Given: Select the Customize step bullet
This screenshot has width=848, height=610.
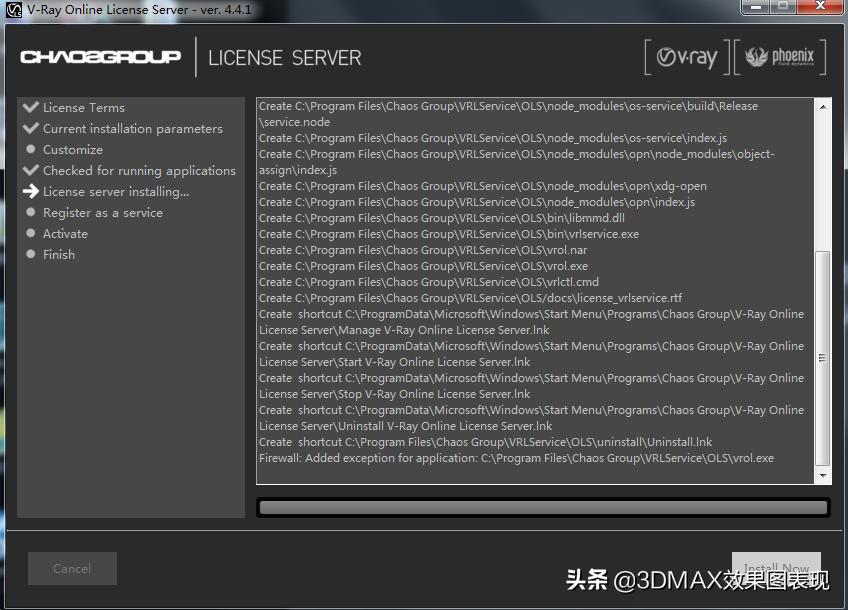Looking at the screenshot, I should pyautogui.click(x=30, y=149).
